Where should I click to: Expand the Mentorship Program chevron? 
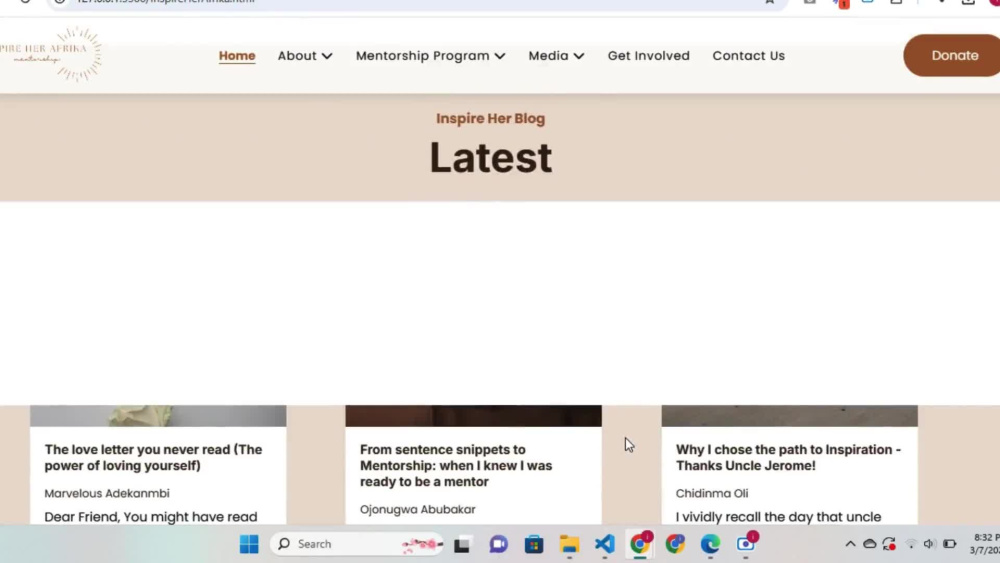click(500, 57)
